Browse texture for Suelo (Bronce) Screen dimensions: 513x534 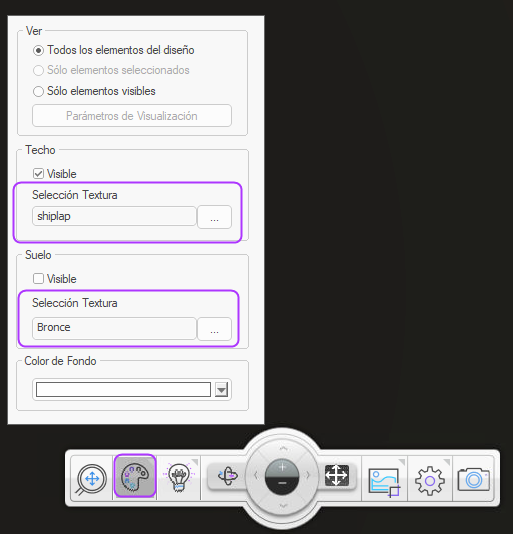click(214, 329)
